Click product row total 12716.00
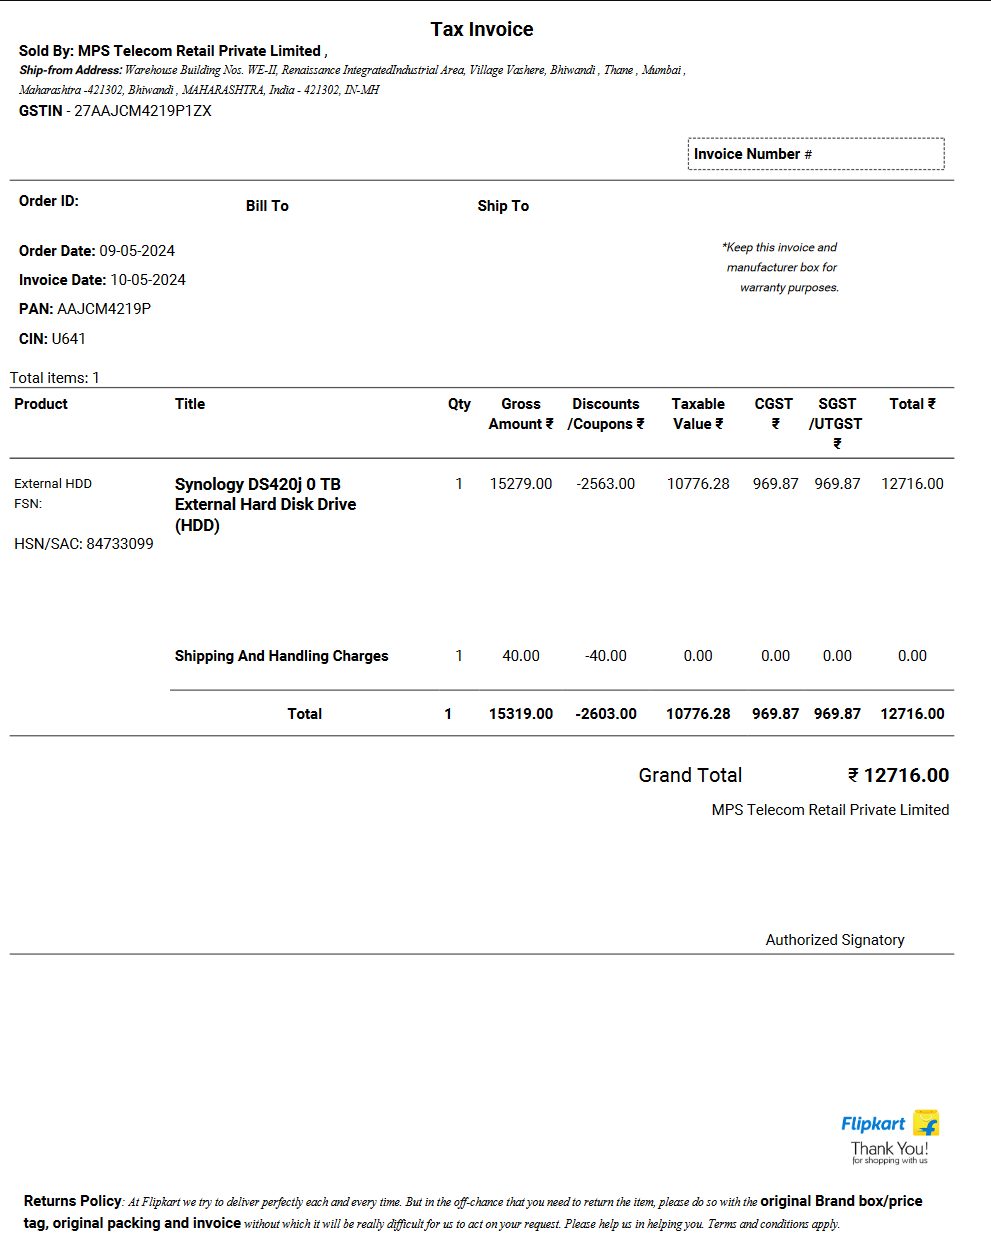Viewport: 991px width, 1245px height. 912,484
